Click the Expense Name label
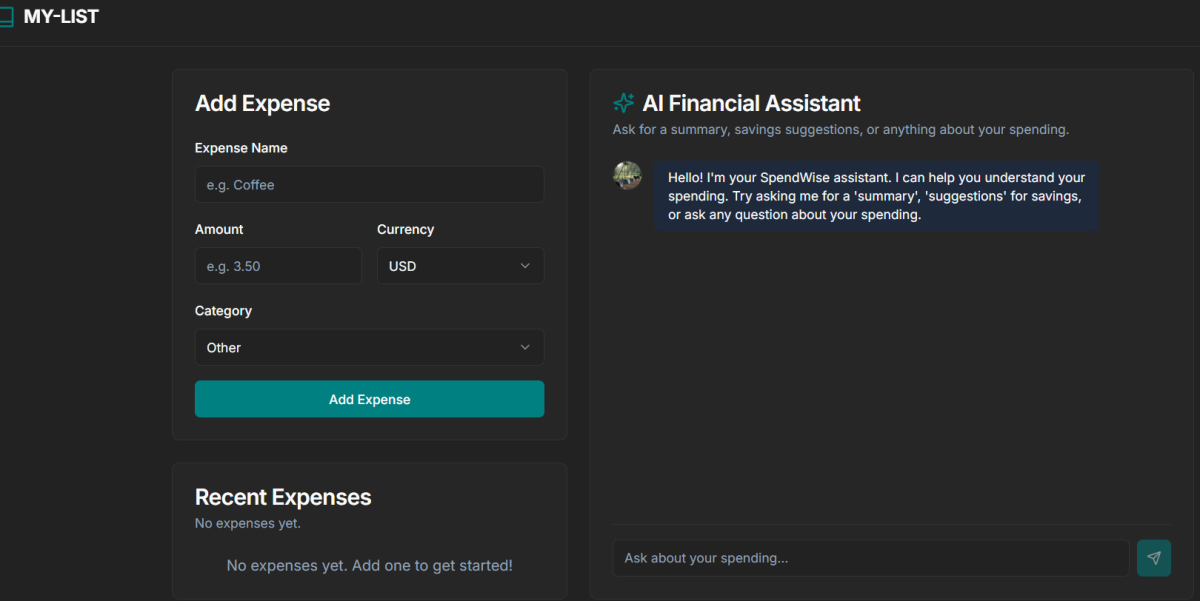Viewport: 1200px width, 601px height. coord(241,148)
